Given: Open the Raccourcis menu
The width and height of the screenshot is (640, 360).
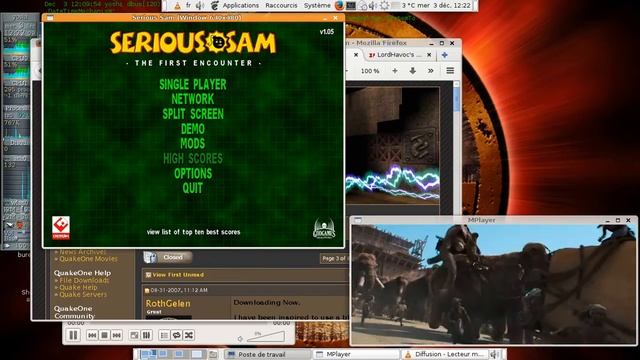Looking at the screenshot, I should [x=281, y=5].
